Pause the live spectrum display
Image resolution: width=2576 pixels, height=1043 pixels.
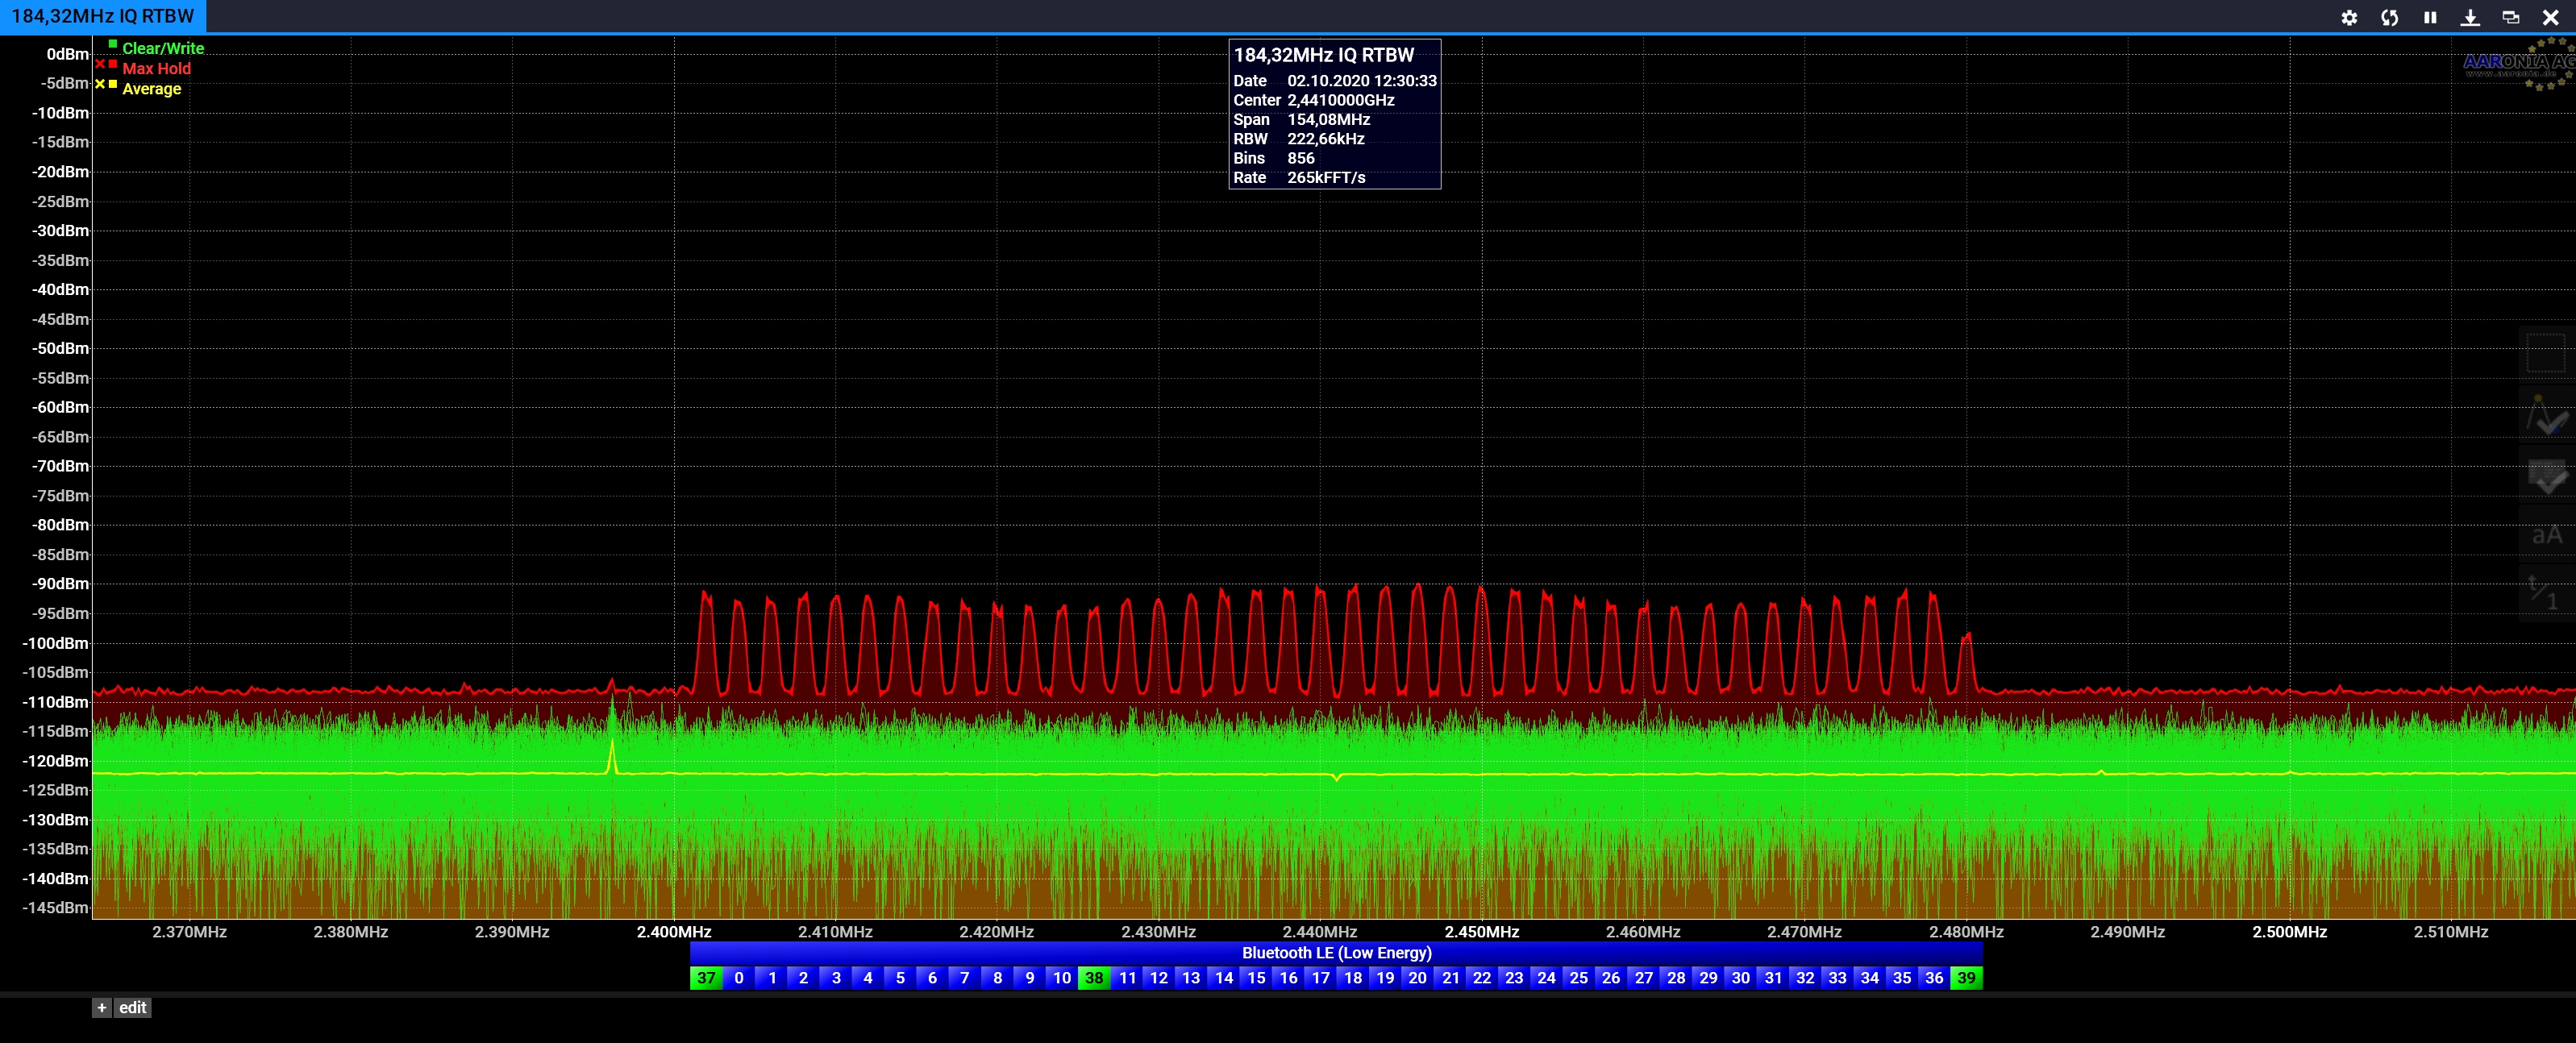tap(2430, 17)
